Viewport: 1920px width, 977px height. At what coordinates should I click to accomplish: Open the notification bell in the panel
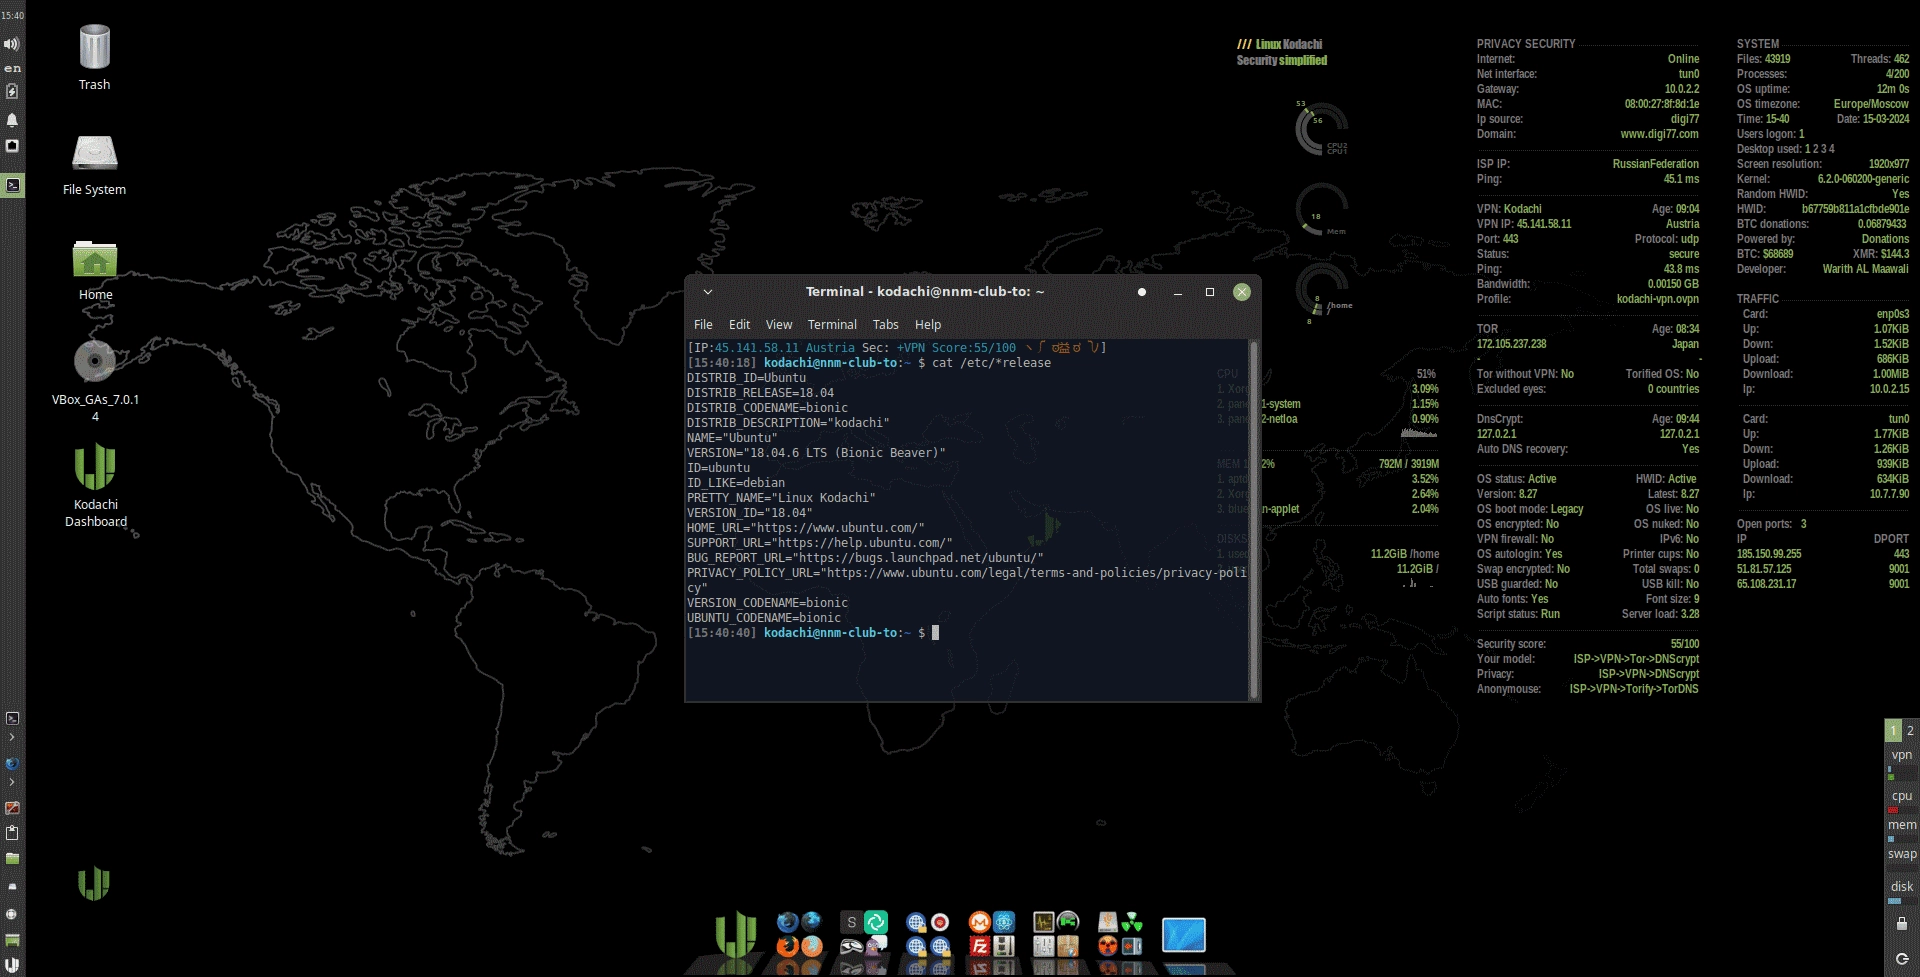pyautogui.click(x=12, y=120)
